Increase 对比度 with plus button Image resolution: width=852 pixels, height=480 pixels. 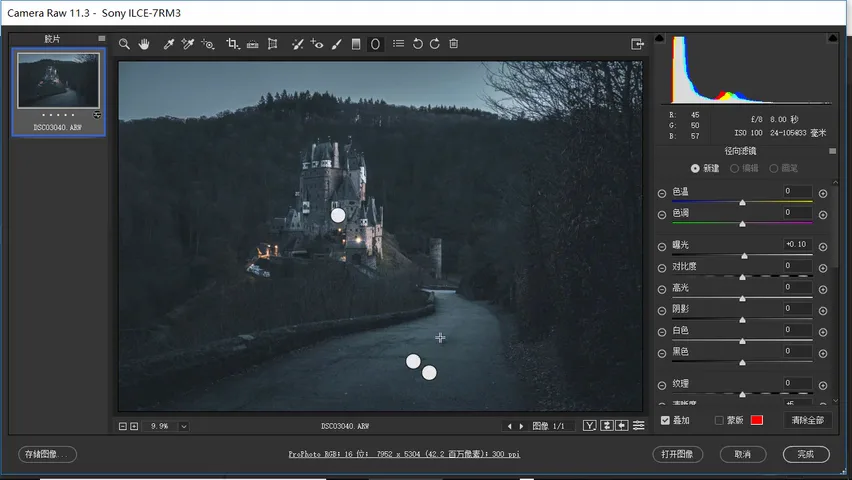pyautogui.click(x=823, y=268)
